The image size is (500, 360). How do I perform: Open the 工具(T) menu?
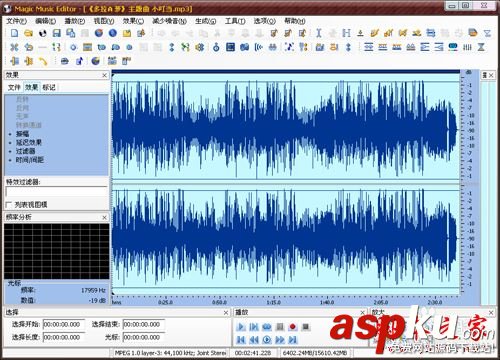point(235,21)
